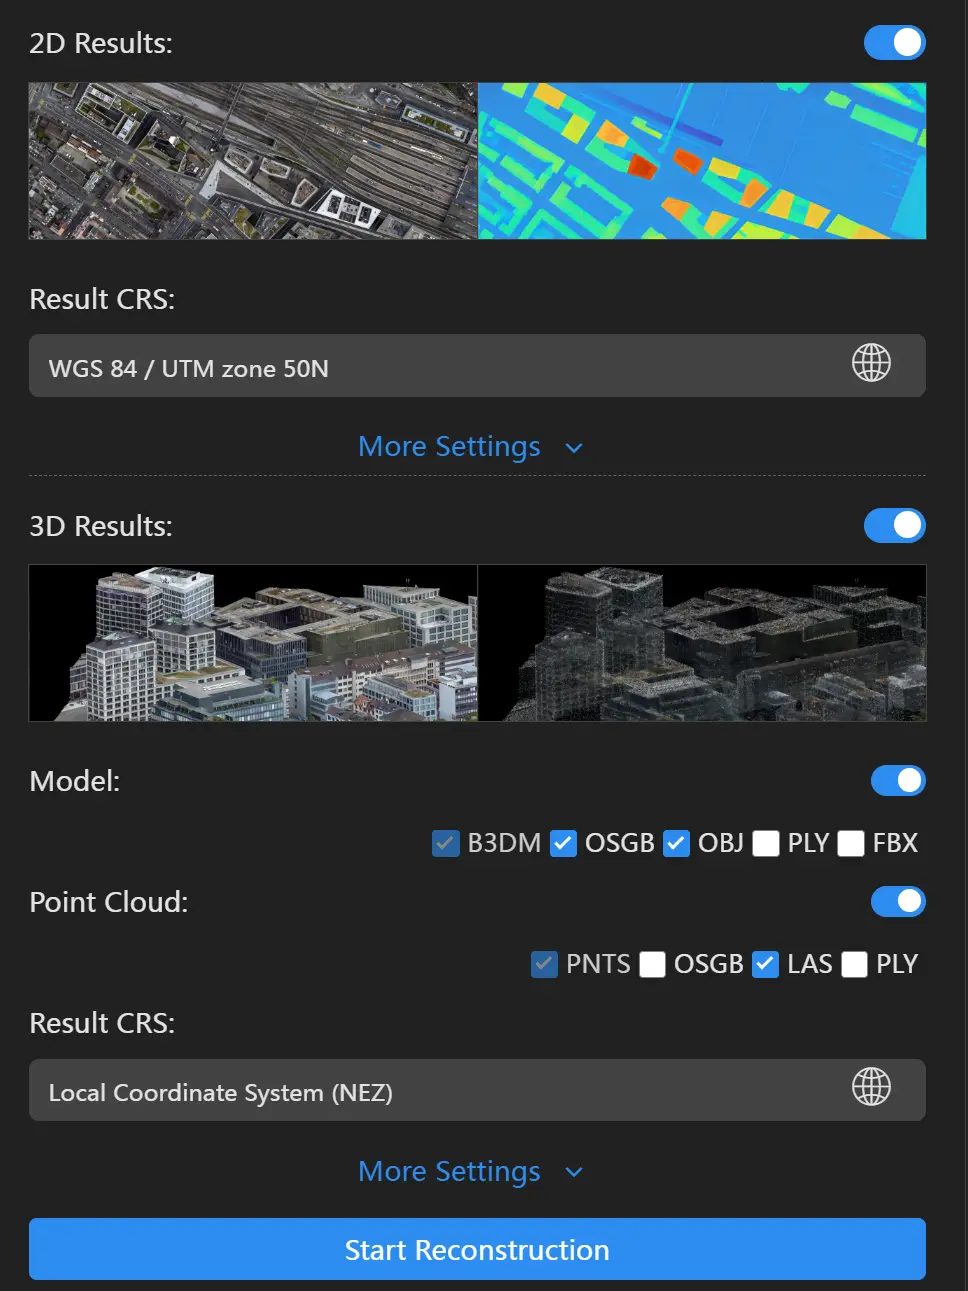Uncheck the OSGB model format checkbox
The image size is (968, 1291).
pos(564,844)
